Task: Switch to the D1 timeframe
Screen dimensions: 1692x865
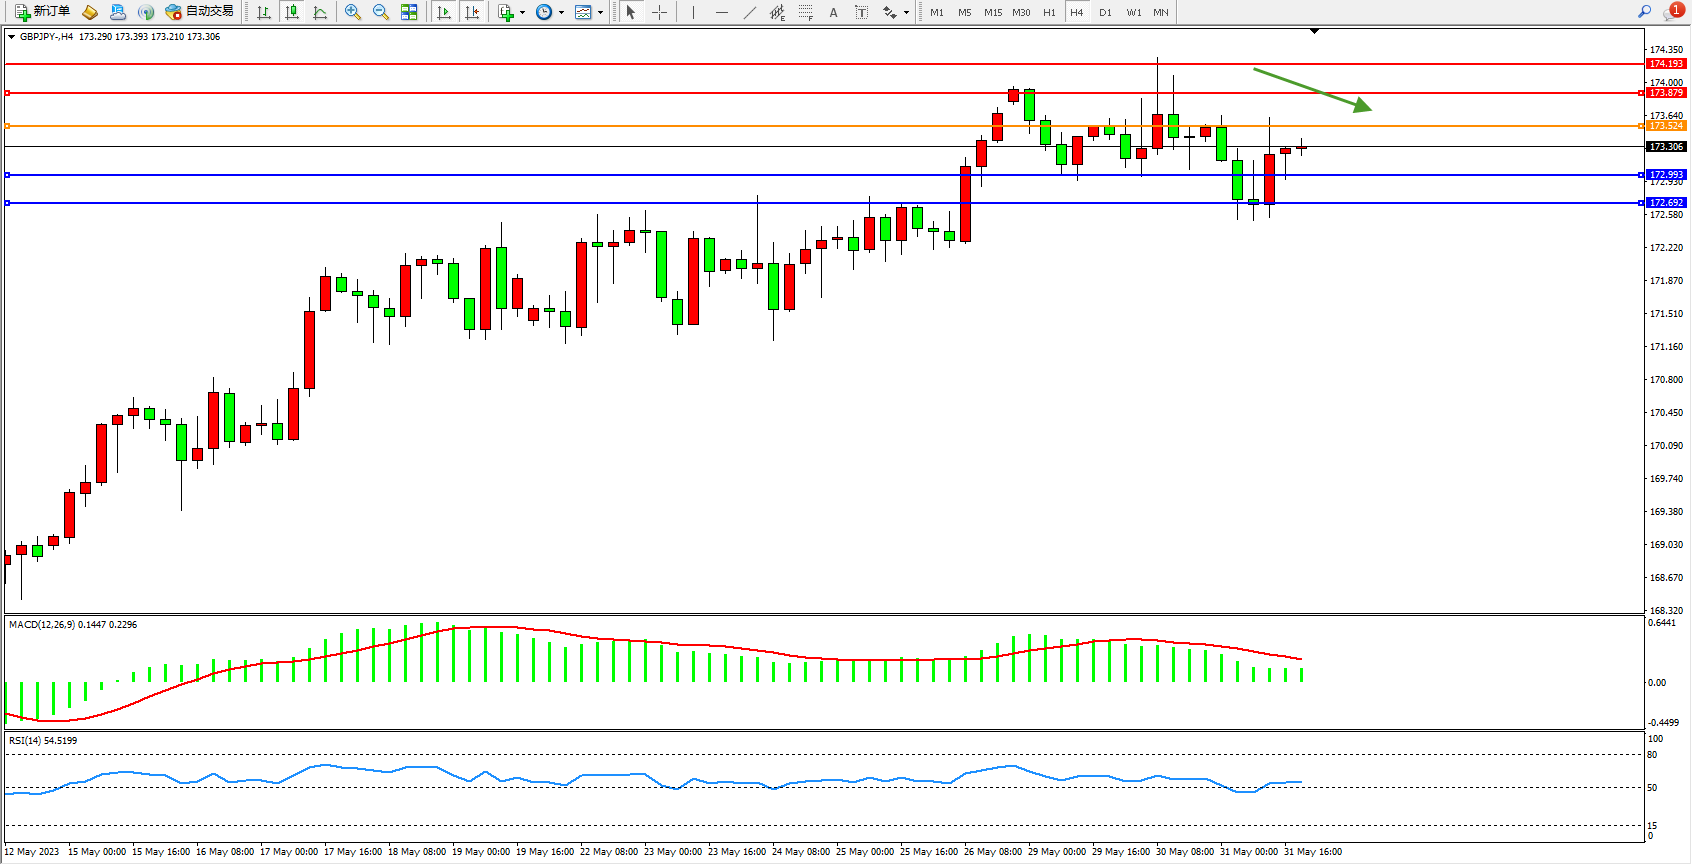Action: tap(1105, 12)
